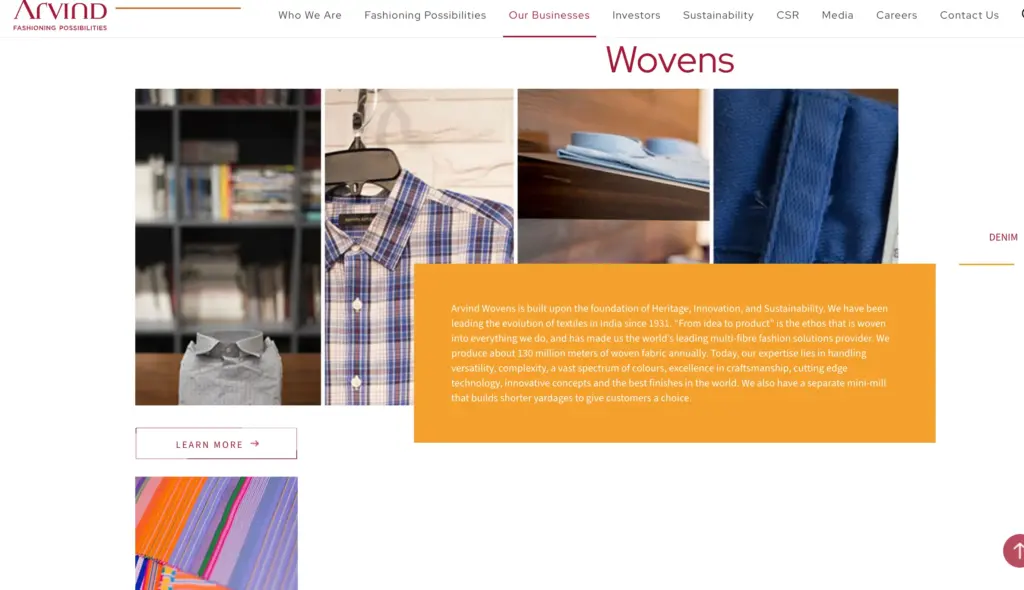Click the colorful striped fabric image
This screenshot has width=1024, height=590.
click(x=216, y=533)
